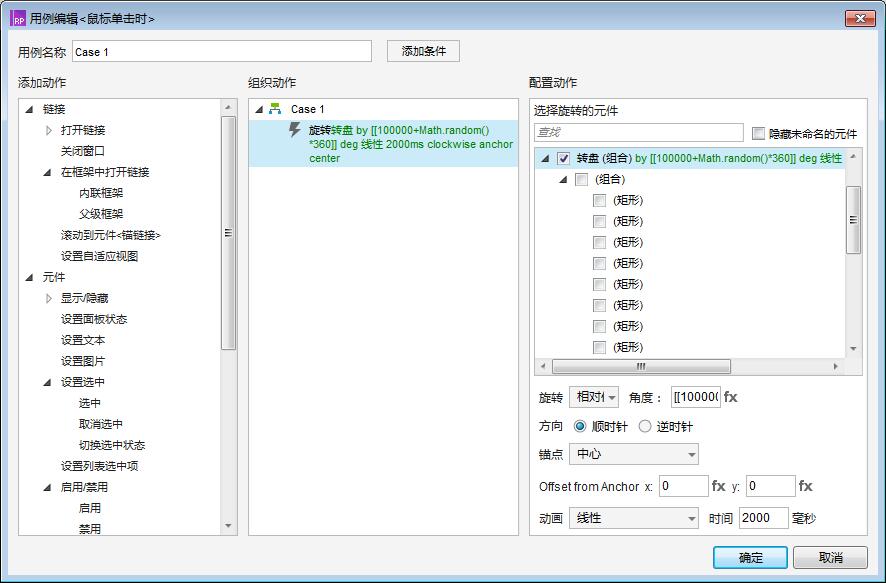Select 设置文本 action

coord(83,340)
